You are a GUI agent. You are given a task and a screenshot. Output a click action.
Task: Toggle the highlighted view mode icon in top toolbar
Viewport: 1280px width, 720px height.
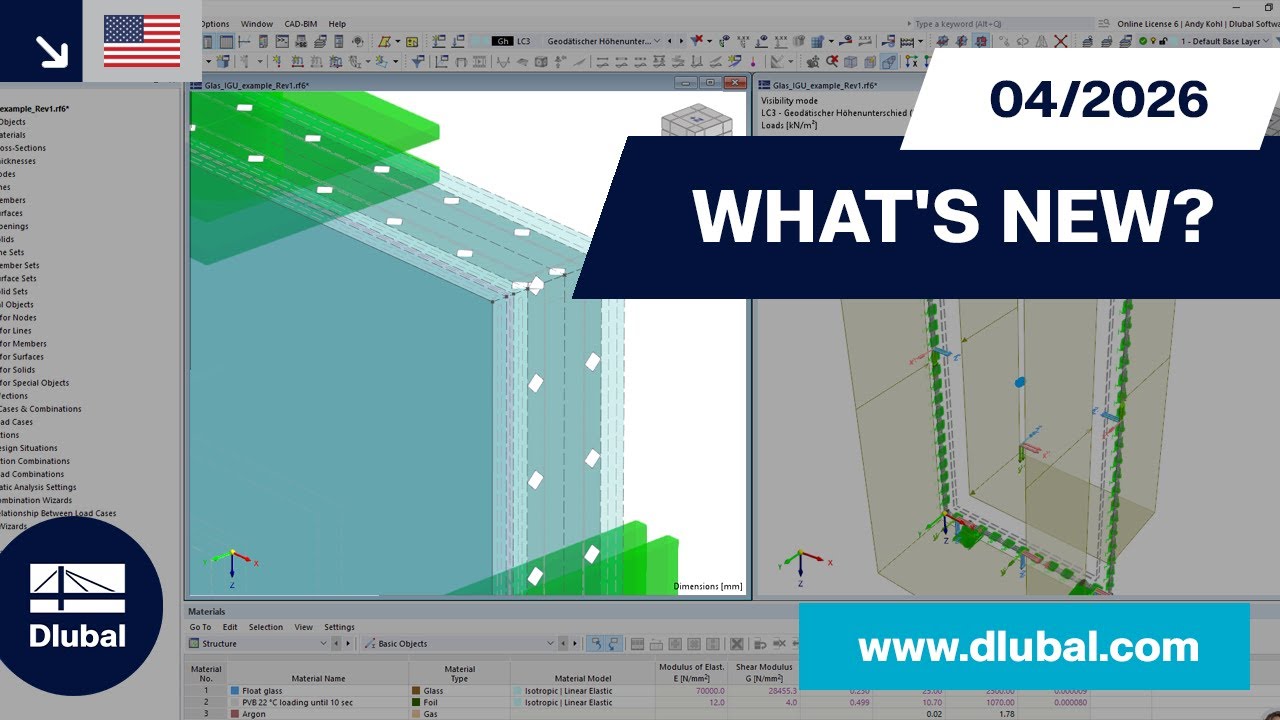pos(981,41)
